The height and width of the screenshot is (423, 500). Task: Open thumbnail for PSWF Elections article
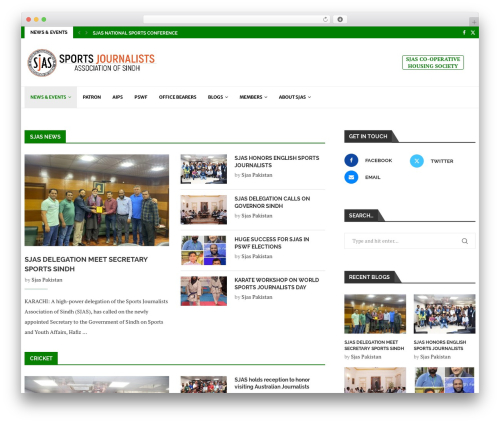pos(204,250)
